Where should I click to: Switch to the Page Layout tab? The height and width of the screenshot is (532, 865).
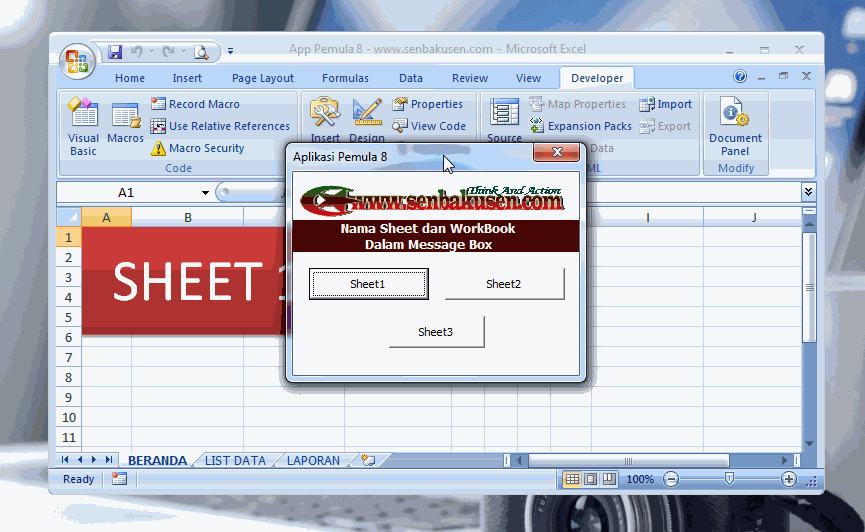(x=263, y=78)
